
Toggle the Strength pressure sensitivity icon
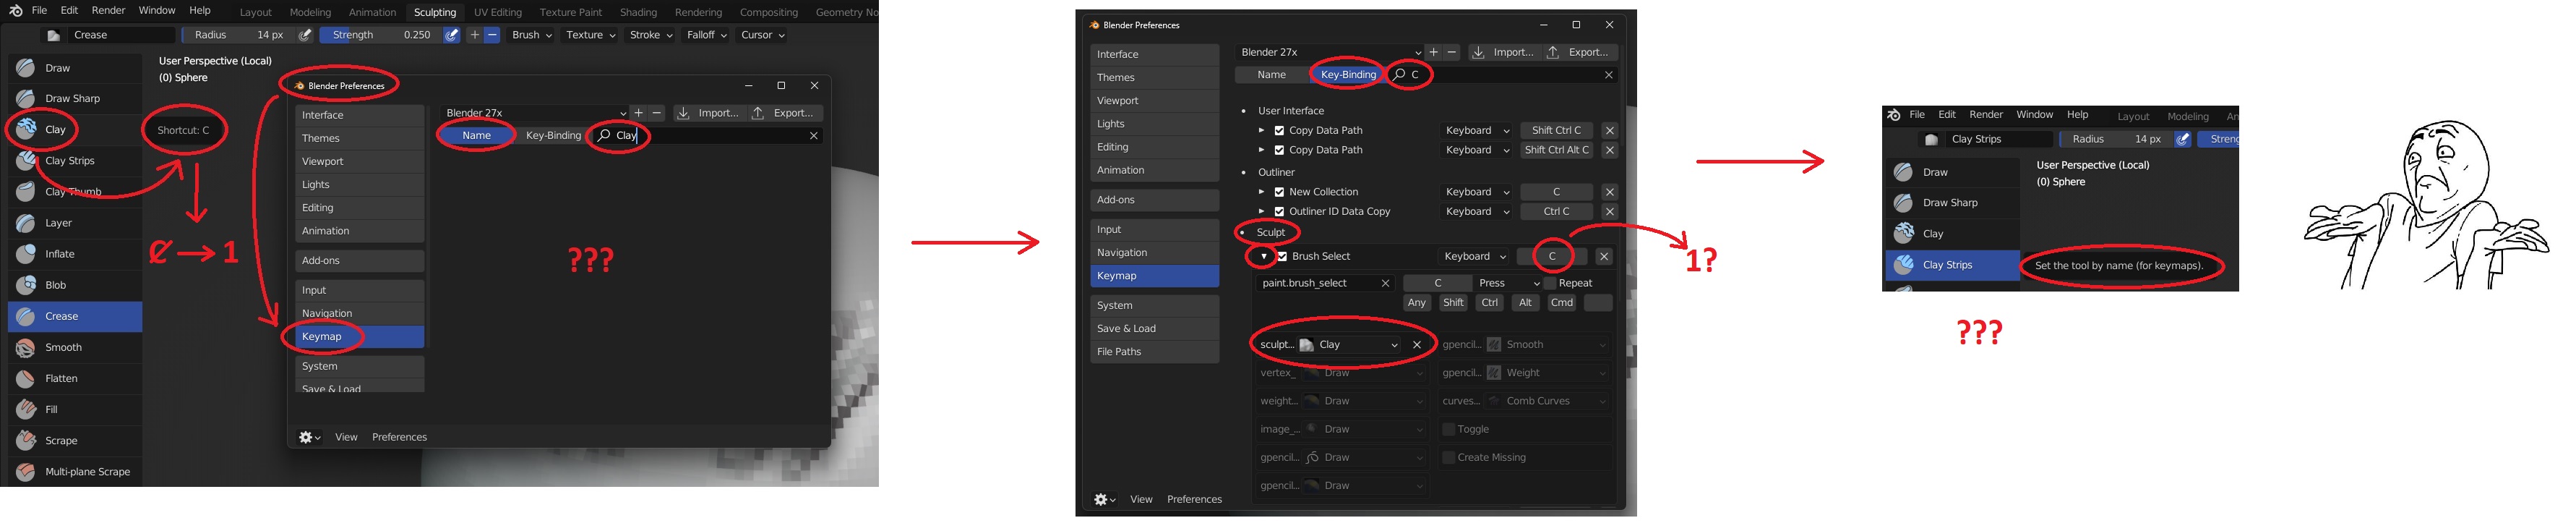click(452, 35)
